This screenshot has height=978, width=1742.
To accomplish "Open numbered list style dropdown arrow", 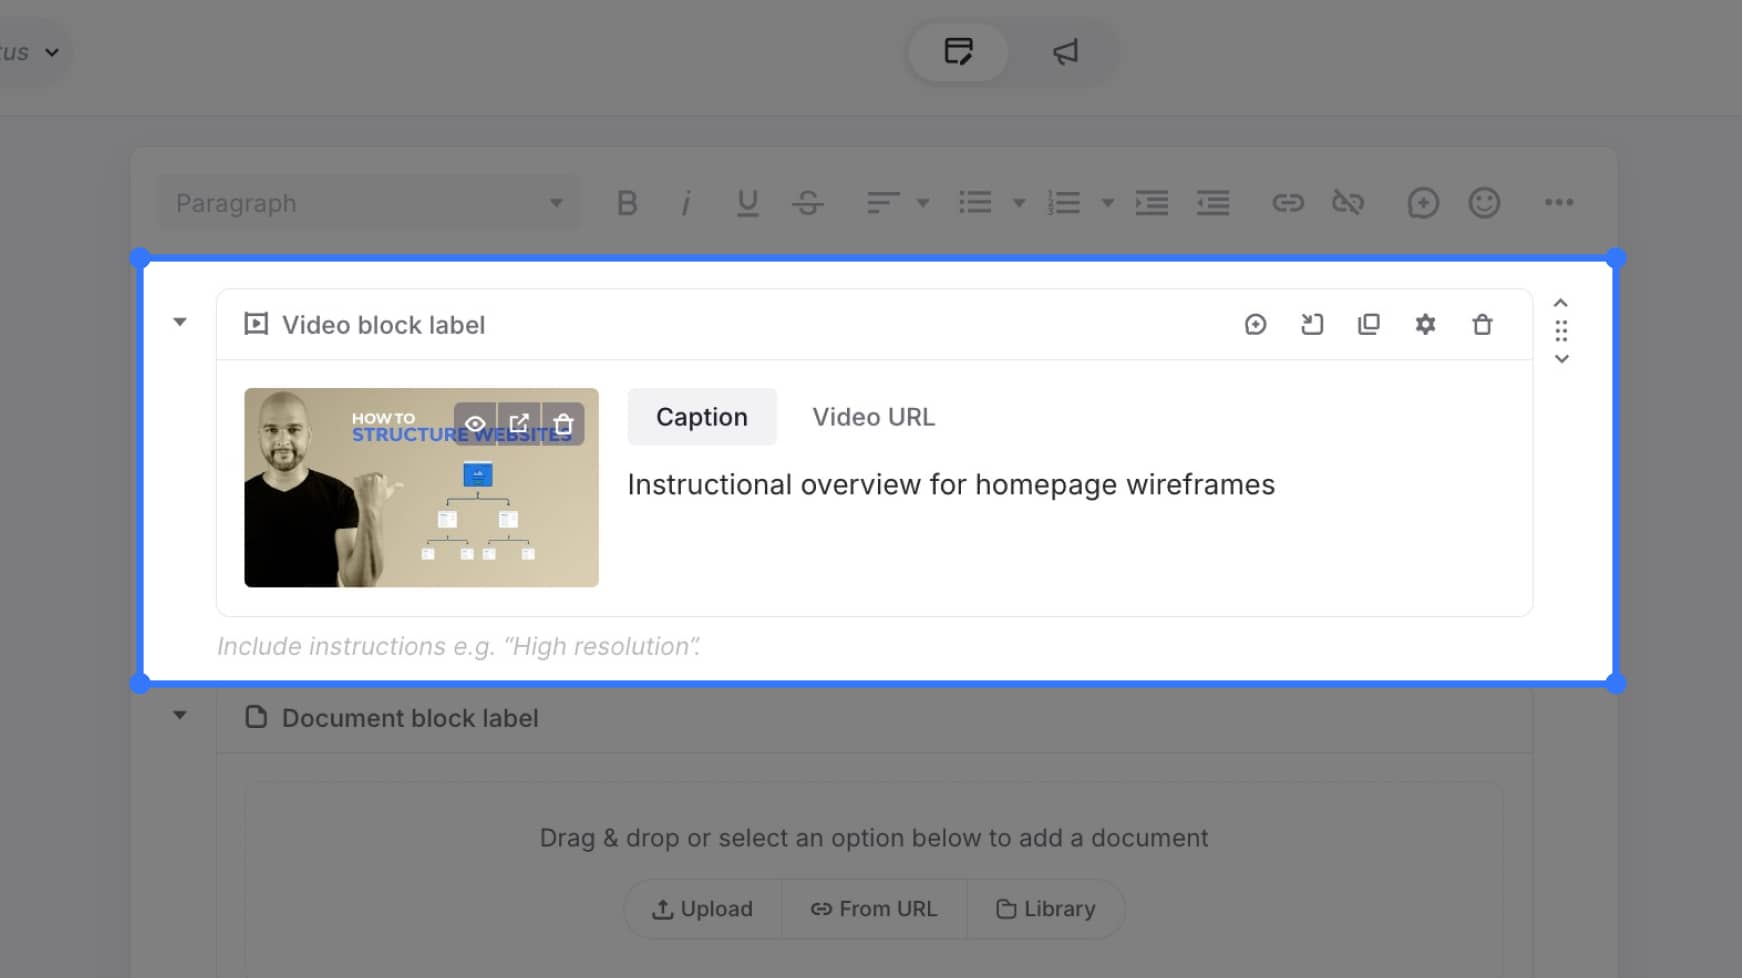I will [x=1108, y=203].
